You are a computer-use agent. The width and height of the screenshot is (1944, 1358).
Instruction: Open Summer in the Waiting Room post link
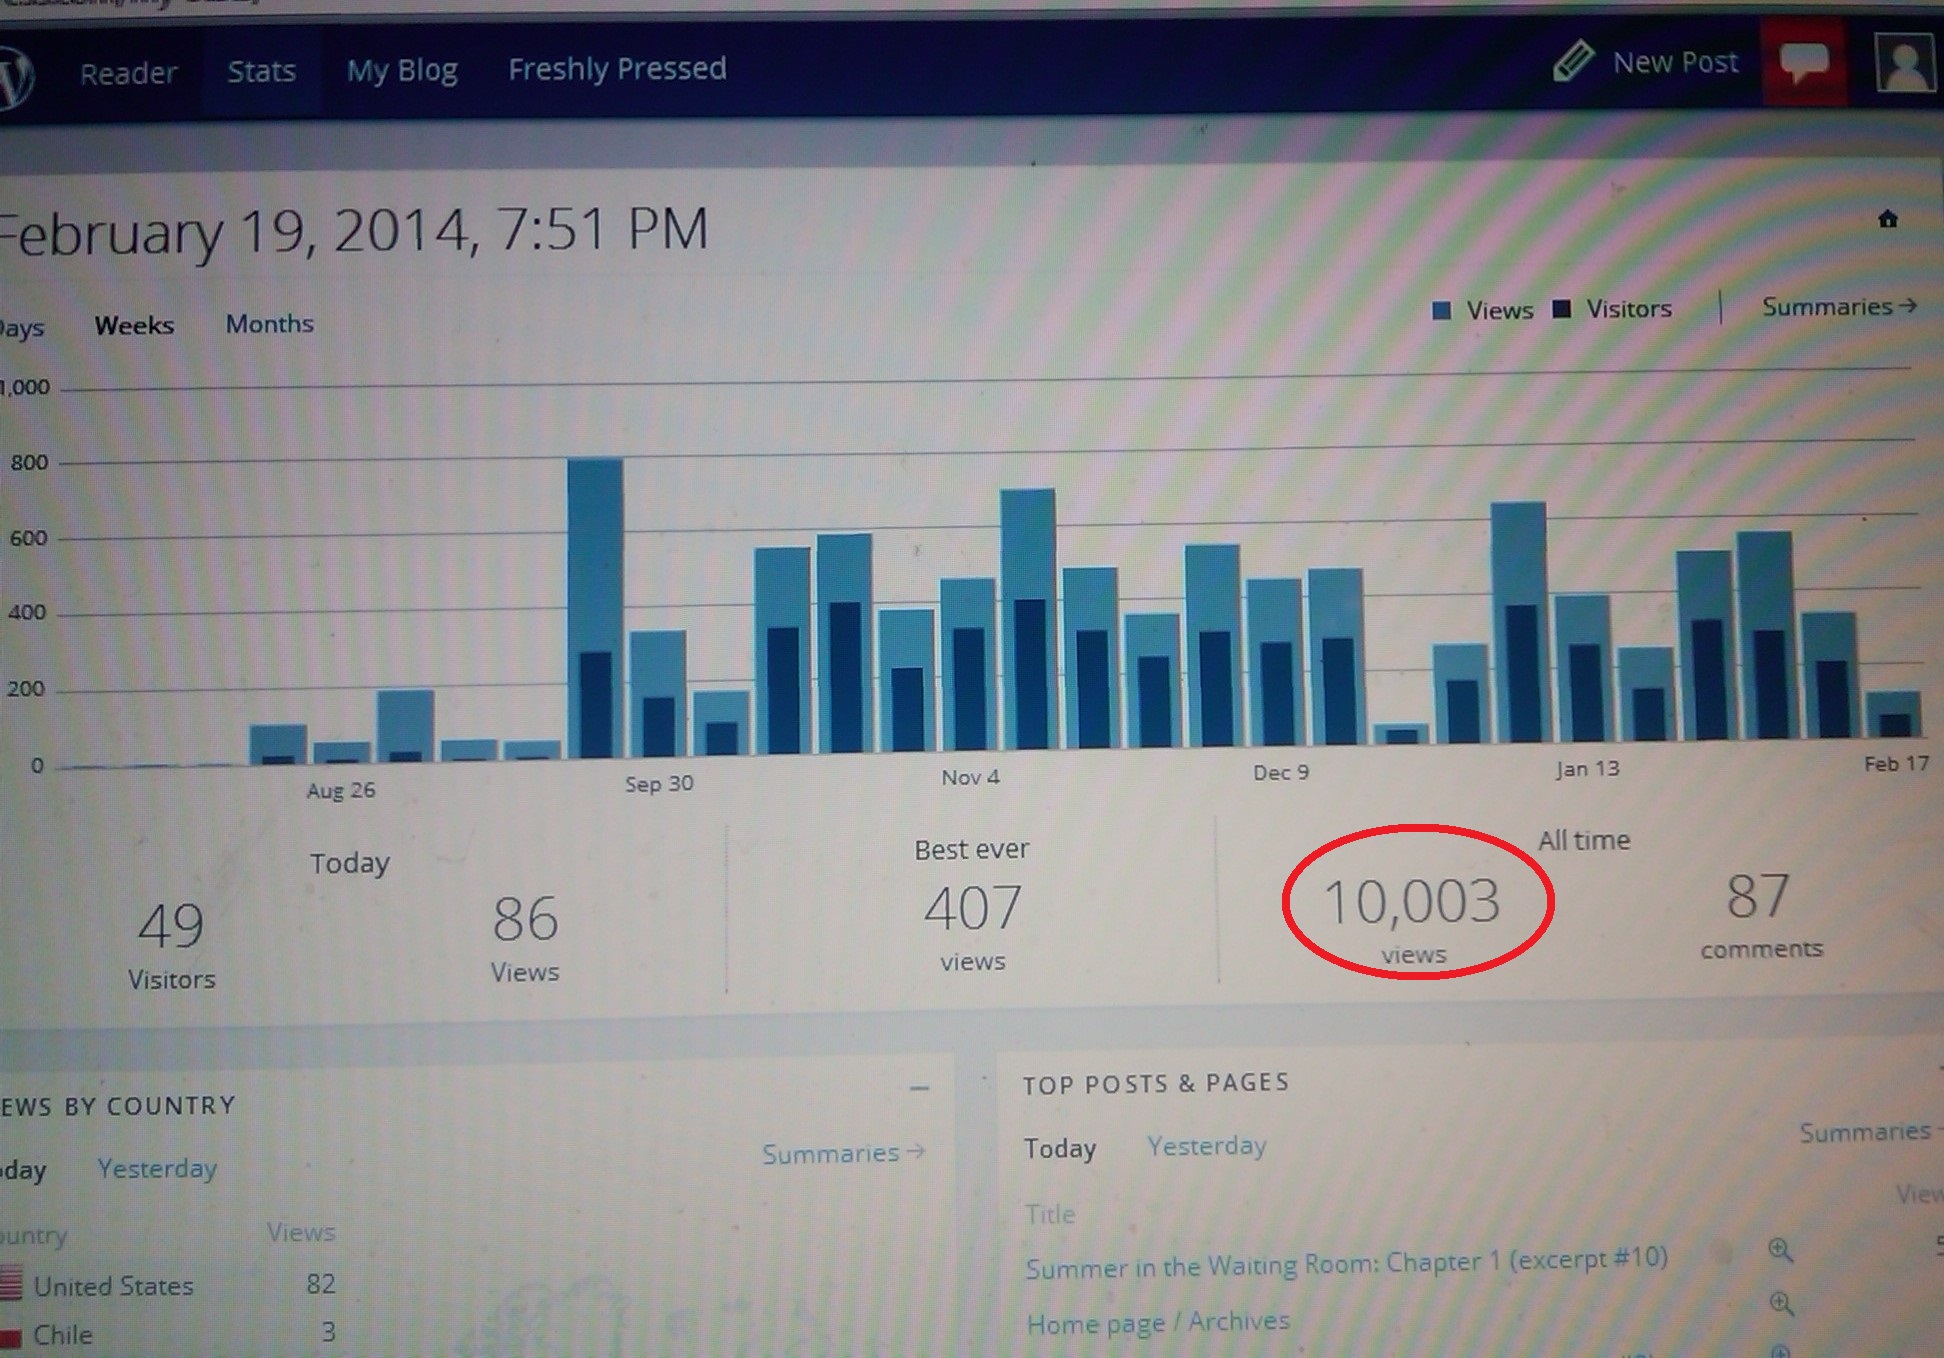[1346, 1264]
